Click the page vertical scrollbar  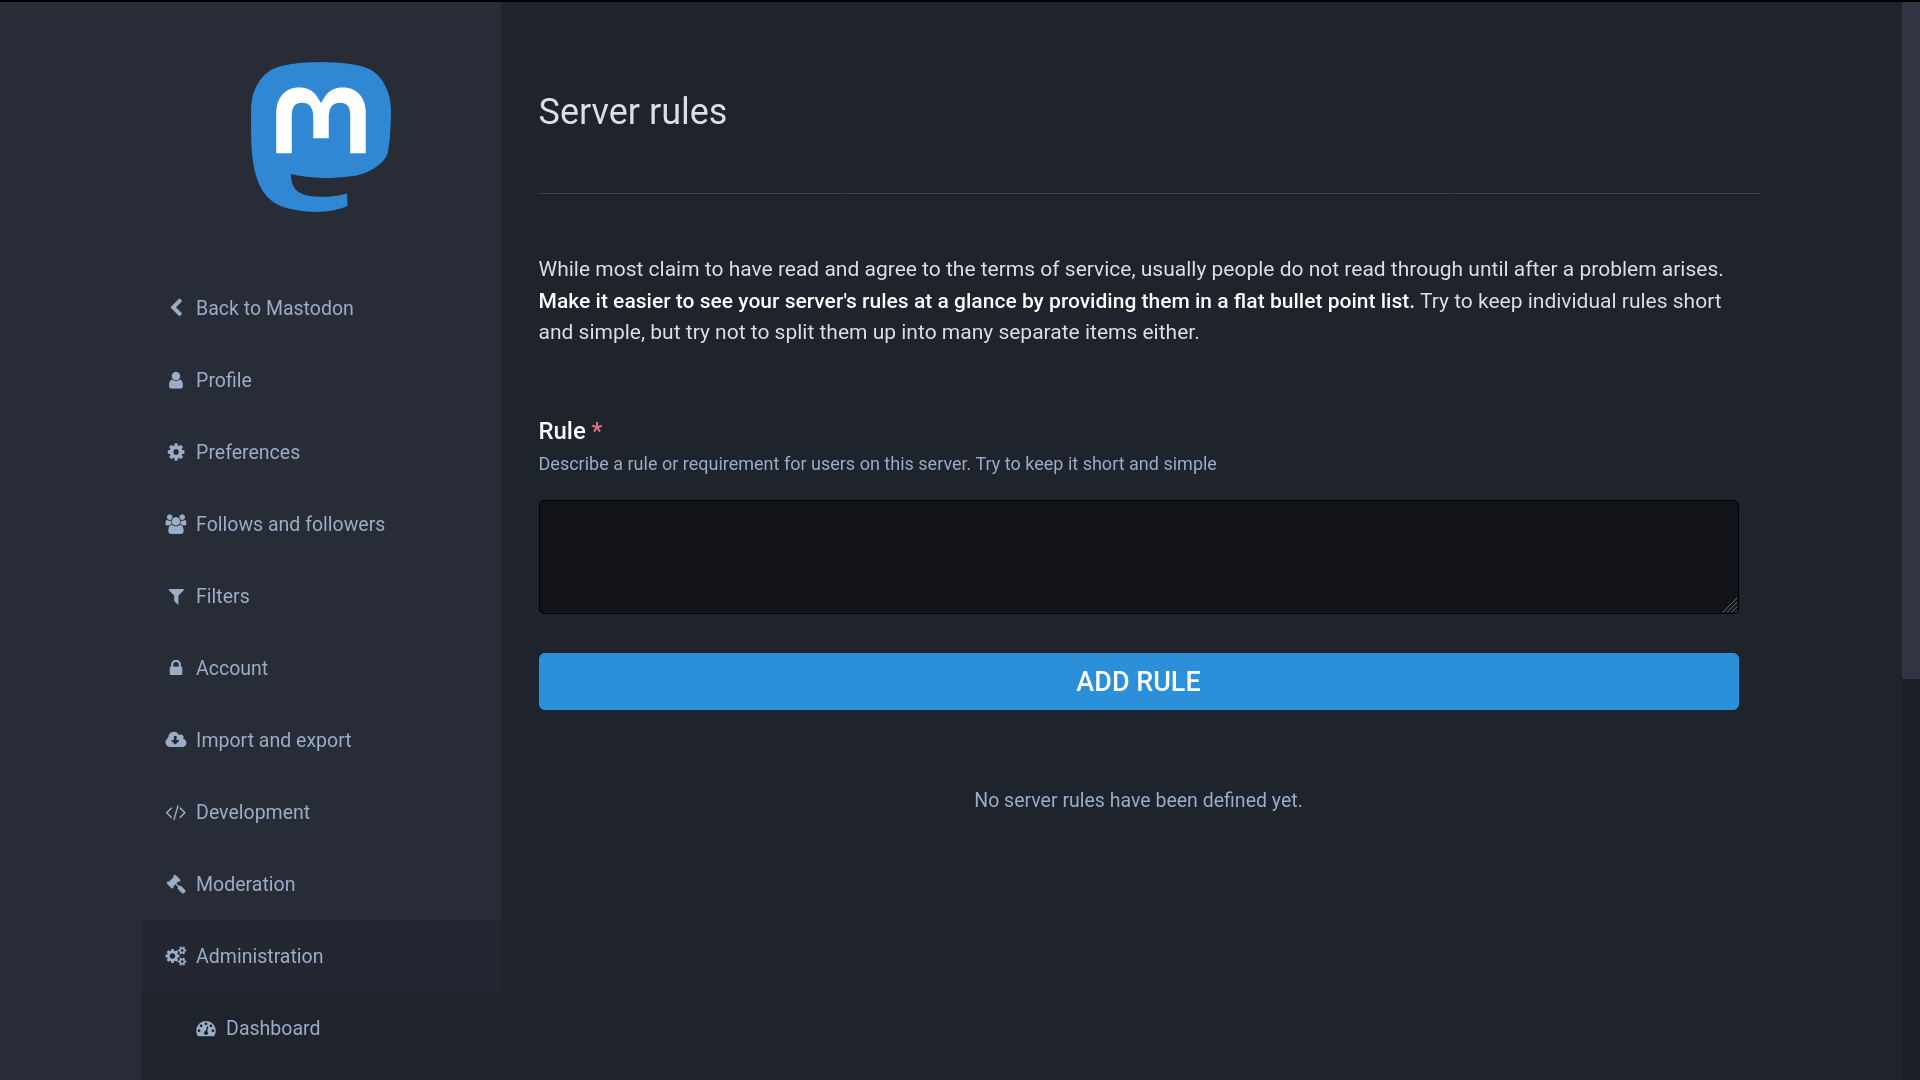click(1910, 340)
